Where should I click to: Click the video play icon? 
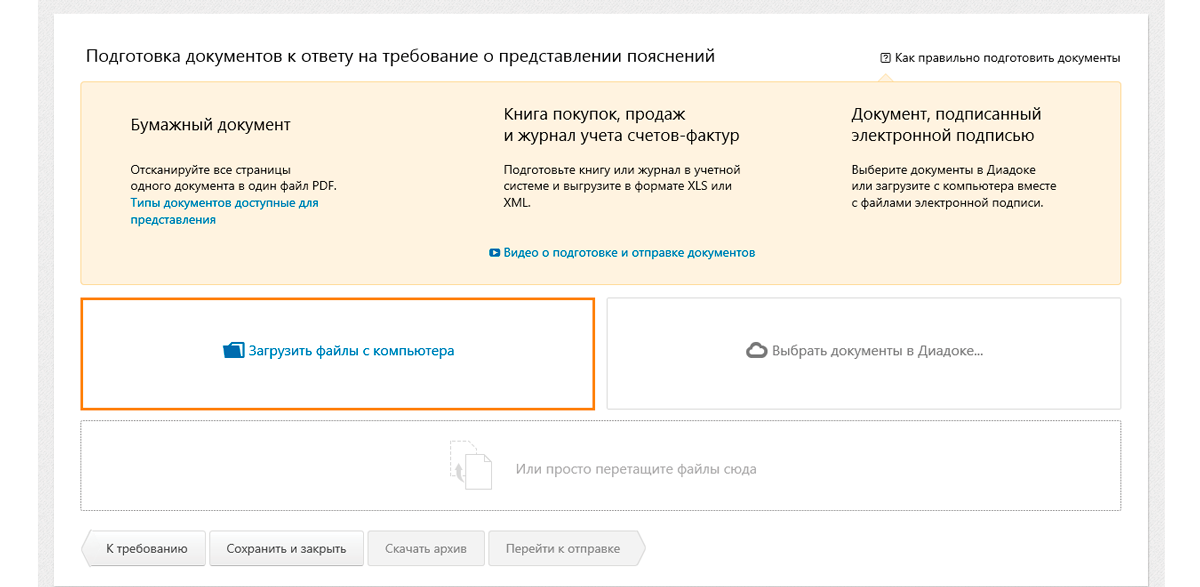(x=494, y=253)
